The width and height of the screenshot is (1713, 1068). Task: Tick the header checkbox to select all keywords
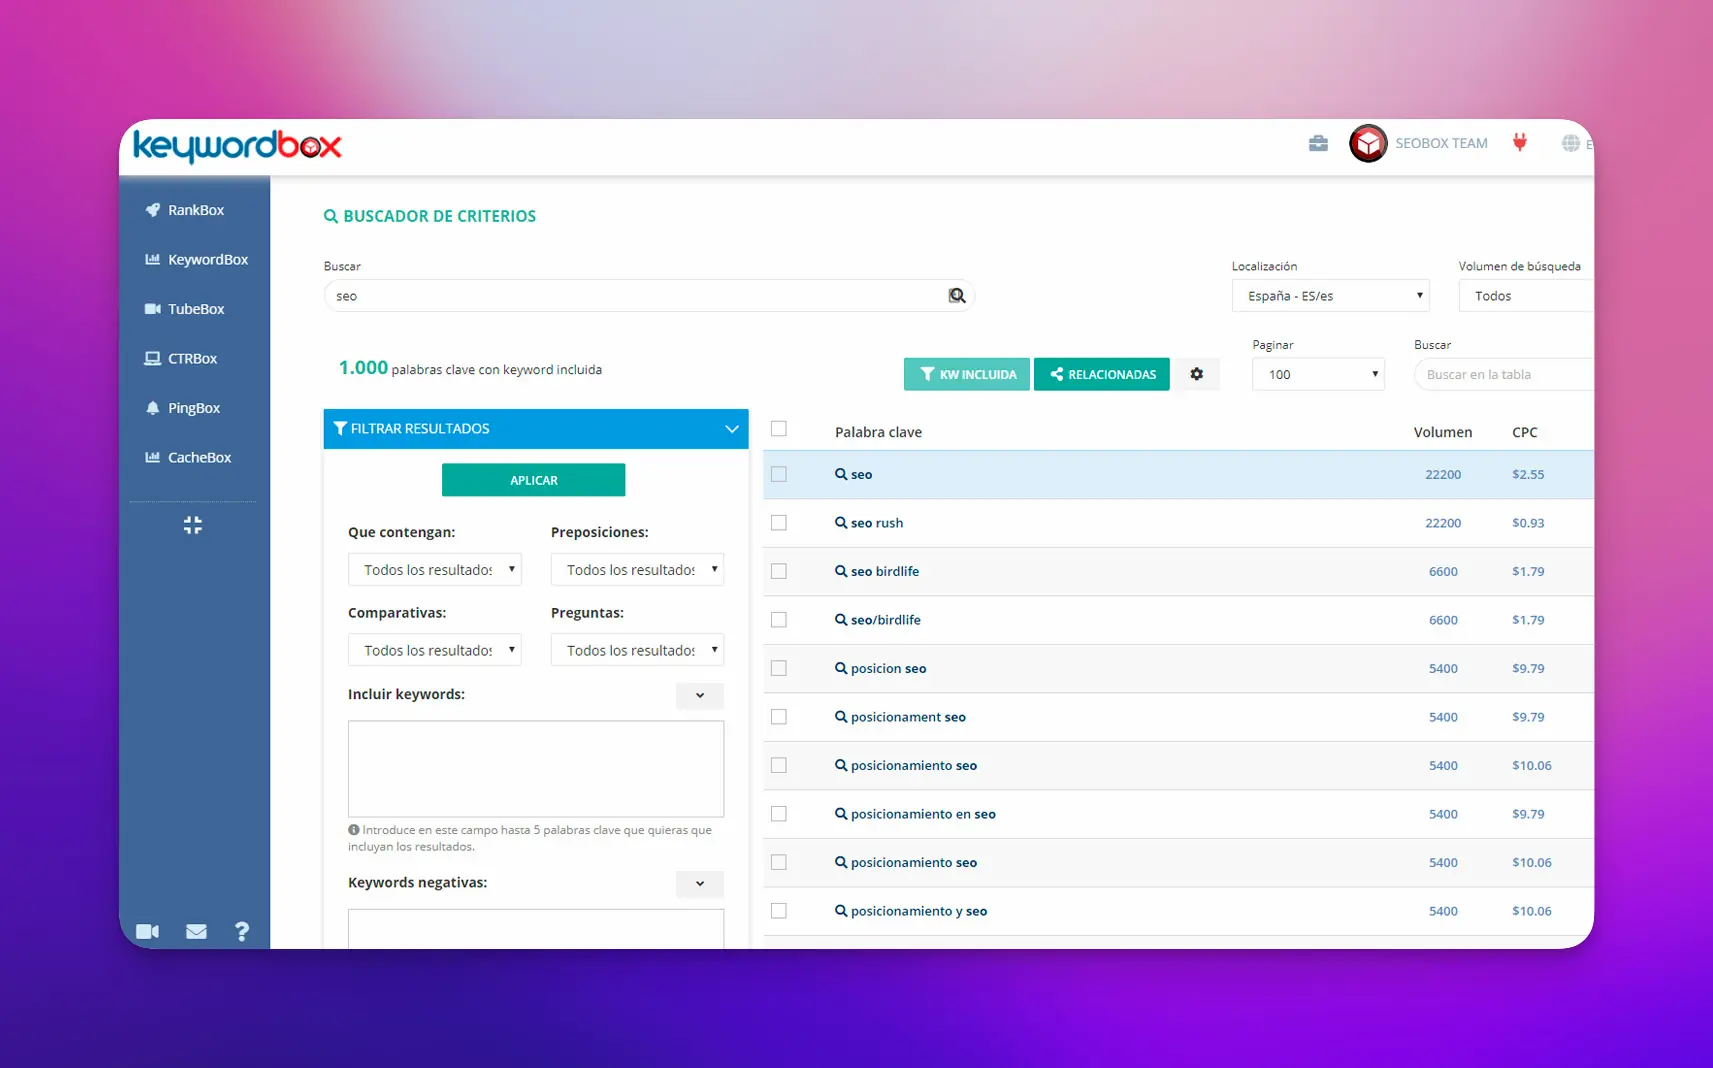coord(780,428)
